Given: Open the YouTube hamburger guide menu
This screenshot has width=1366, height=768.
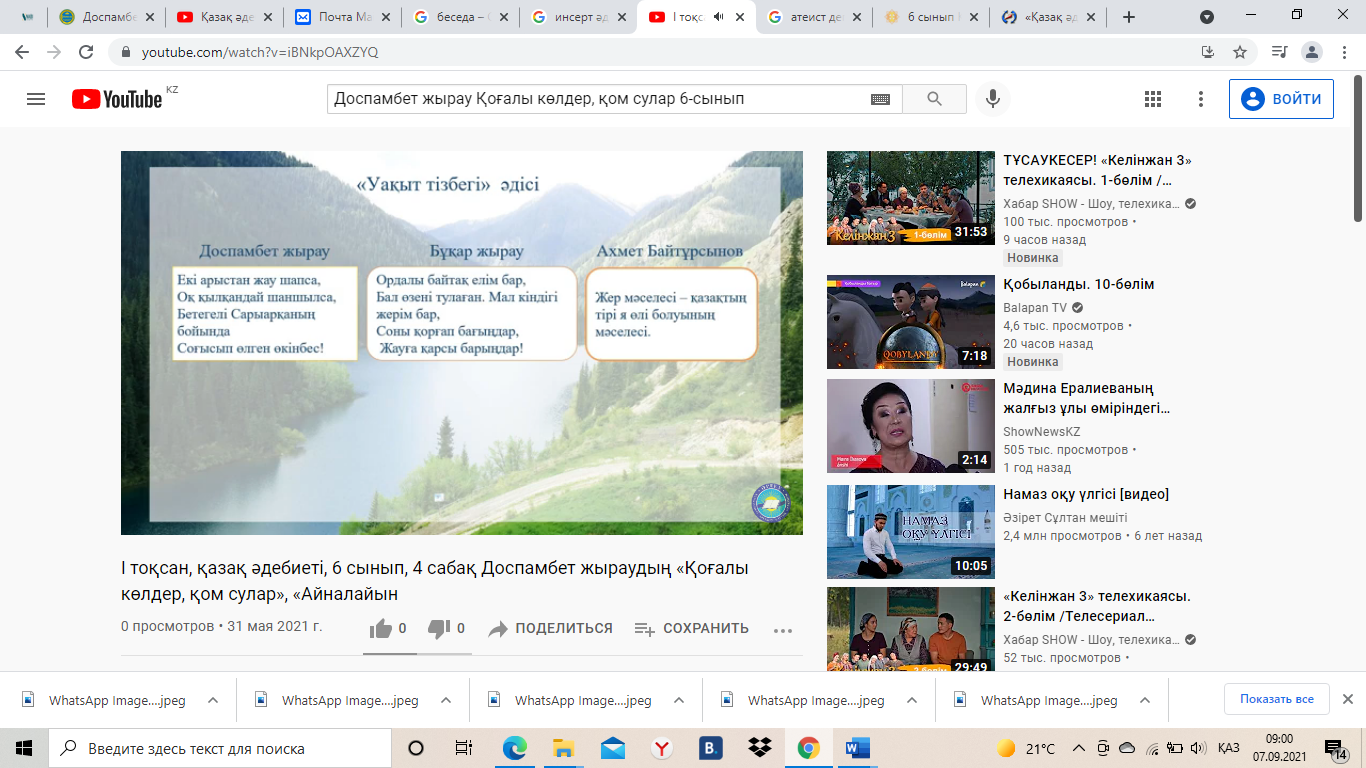Looking at the screenshot, I should (36, 99).
